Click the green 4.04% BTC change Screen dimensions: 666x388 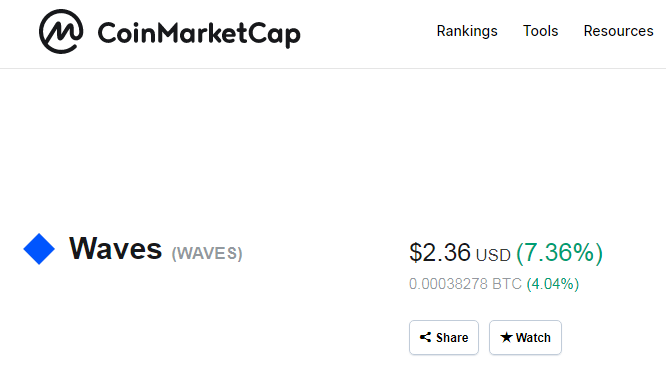pos(553,284)
